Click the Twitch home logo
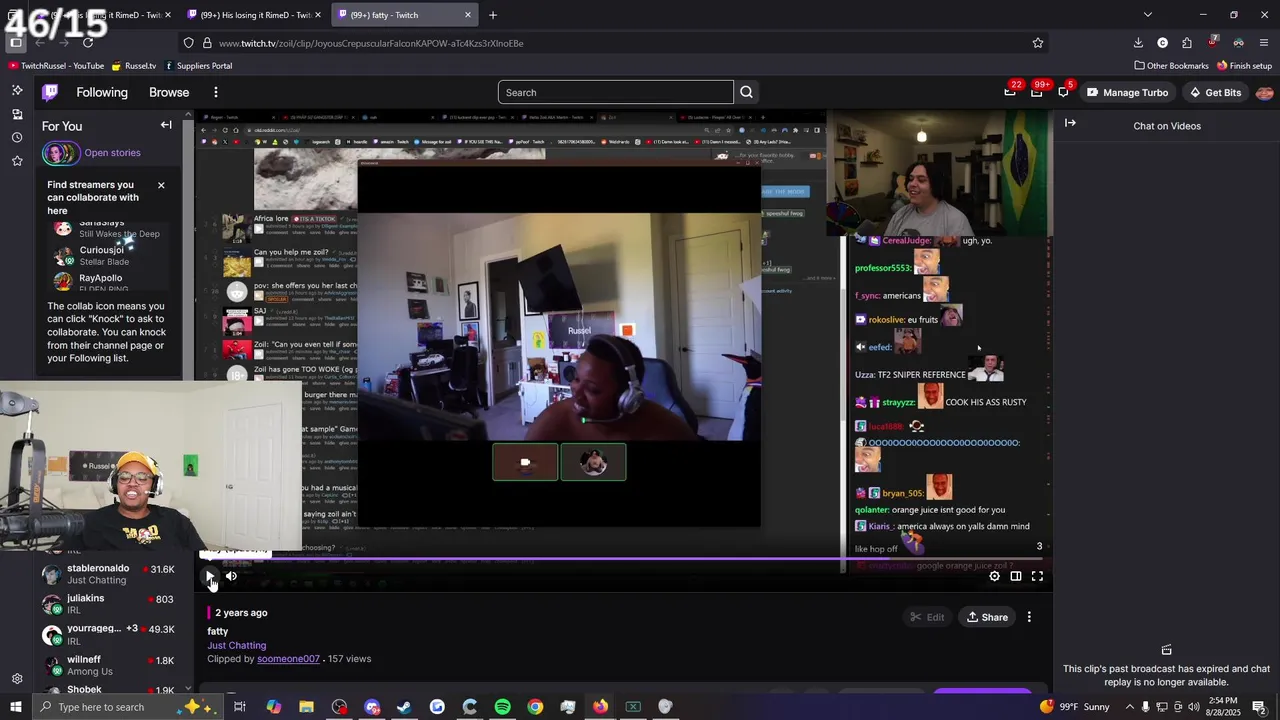This screenshot has width=1280, height=720. pyautogui.click(x=50, y=92)
